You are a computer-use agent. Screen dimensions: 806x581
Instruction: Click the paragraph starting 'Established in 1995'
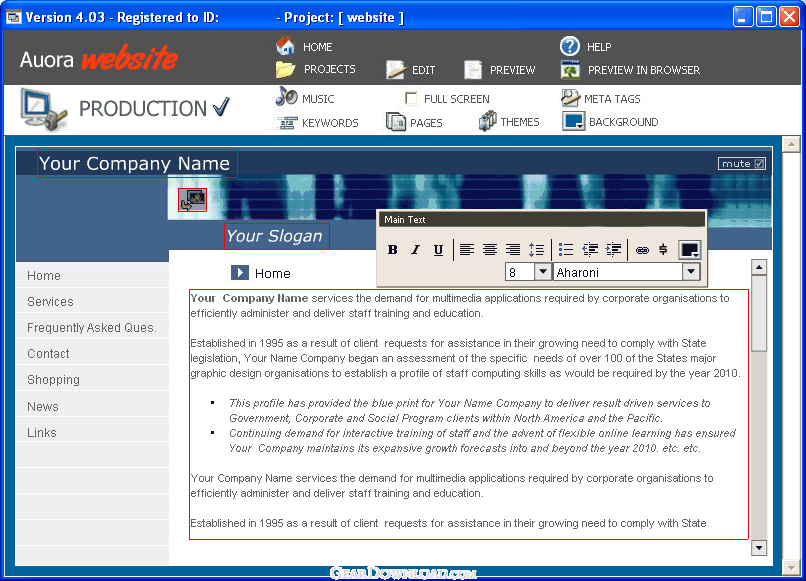coord(465,358)
